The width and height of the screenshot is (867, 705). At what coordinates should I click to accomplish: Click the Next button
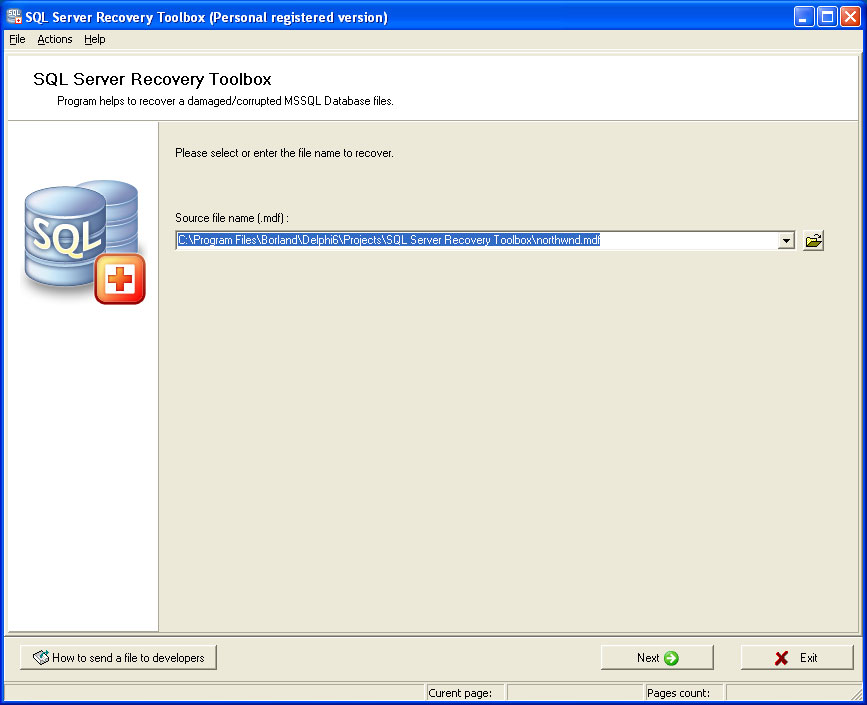point(657,657)
